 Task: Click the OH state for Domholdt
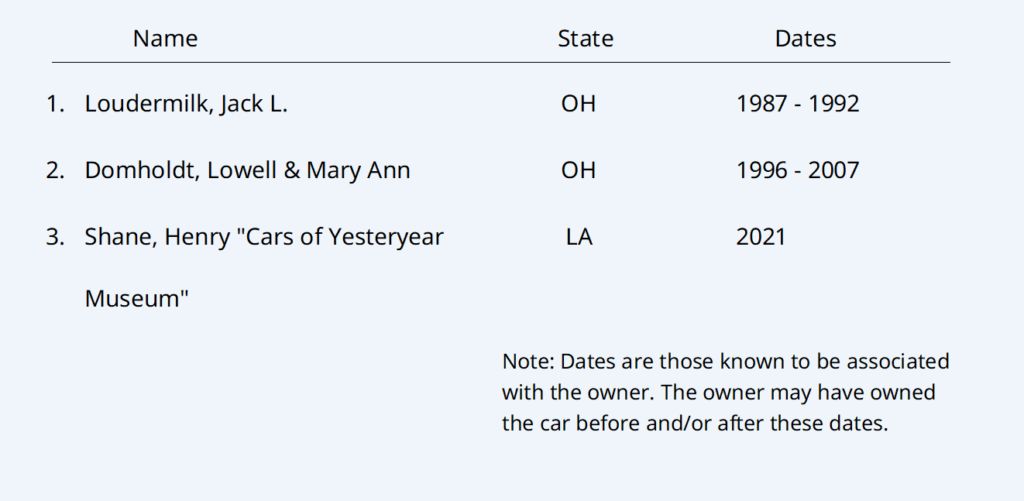(578, 170)
